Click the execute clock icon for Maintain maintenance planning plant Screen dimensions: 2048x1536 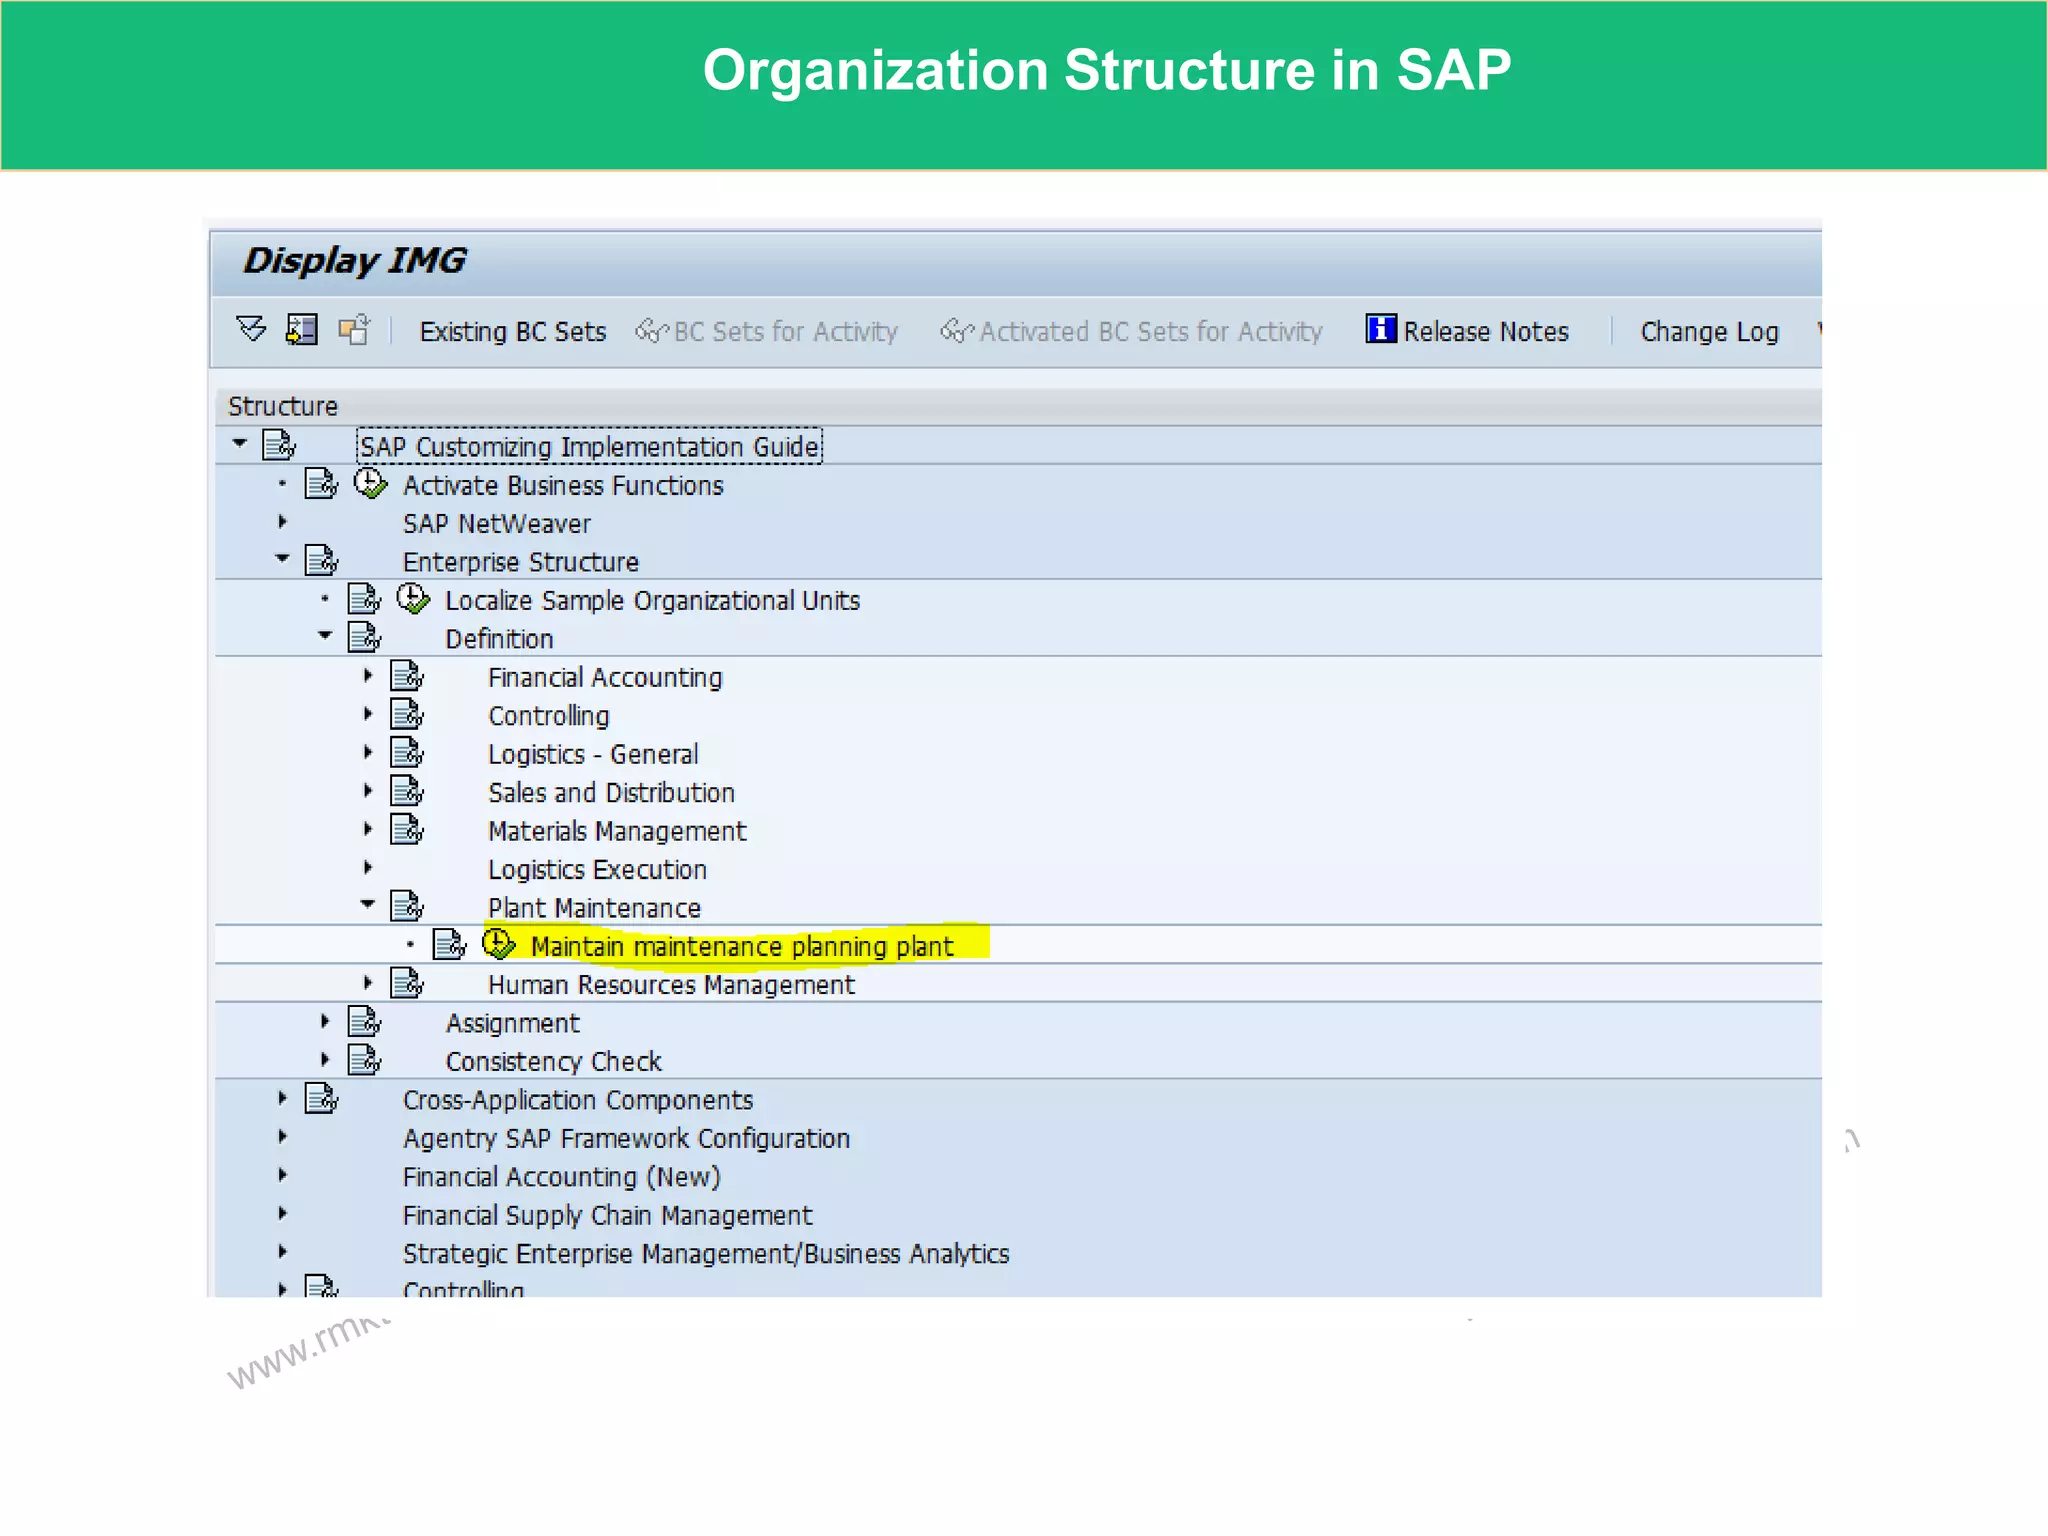498,944
